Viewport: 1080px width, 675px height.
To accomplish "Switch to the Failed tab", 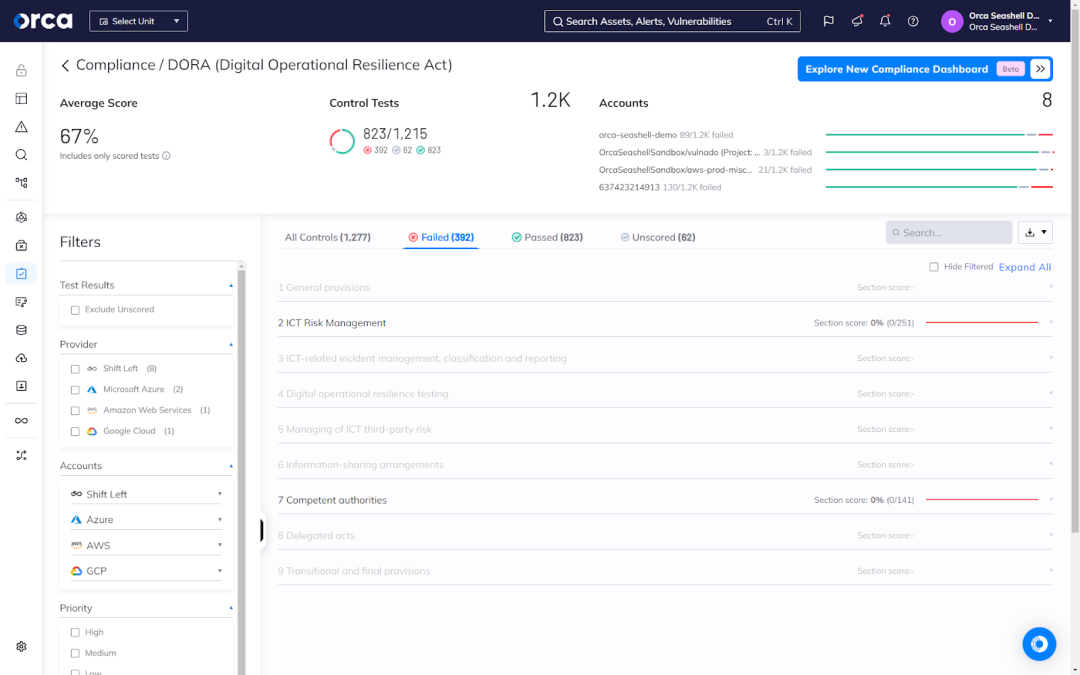I will coord(441,237).
